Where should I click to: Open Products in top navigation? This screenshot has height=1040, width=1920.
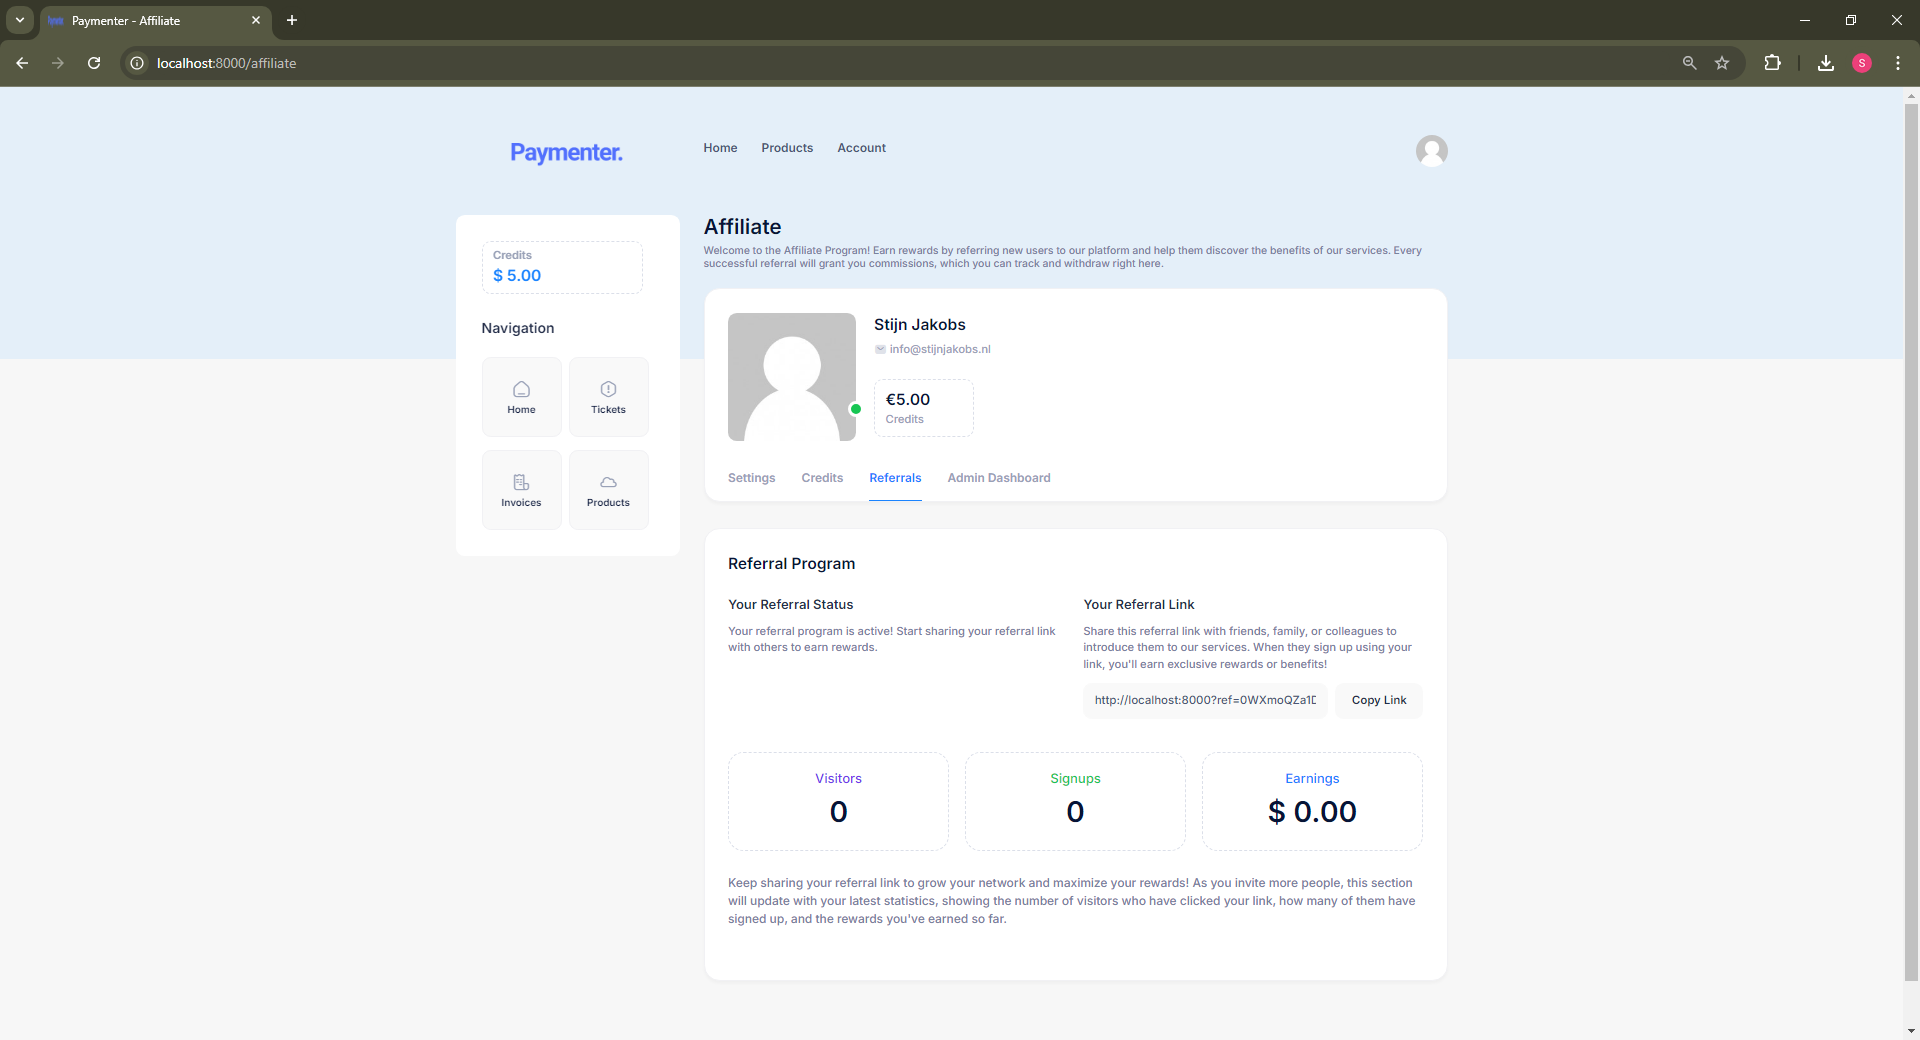pyautogui.click(x=787, y=148)
